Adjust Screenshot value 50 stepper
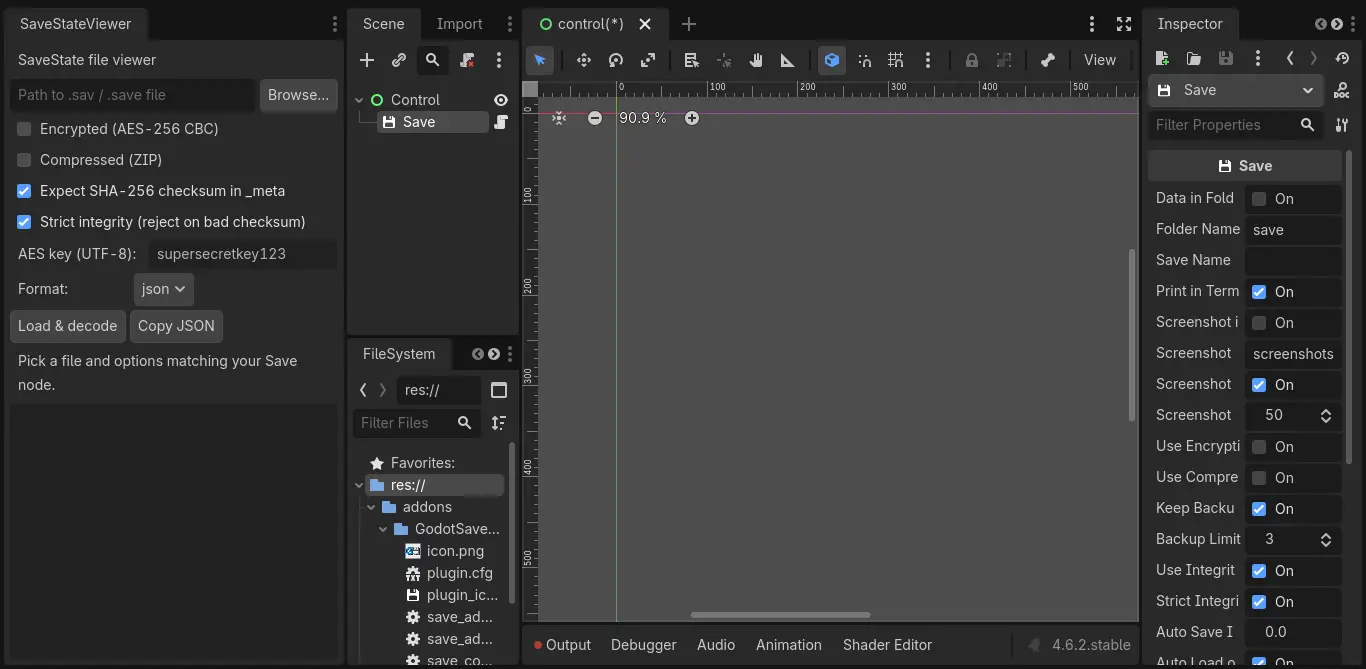1366x669 pixels. click(1326, 415)
